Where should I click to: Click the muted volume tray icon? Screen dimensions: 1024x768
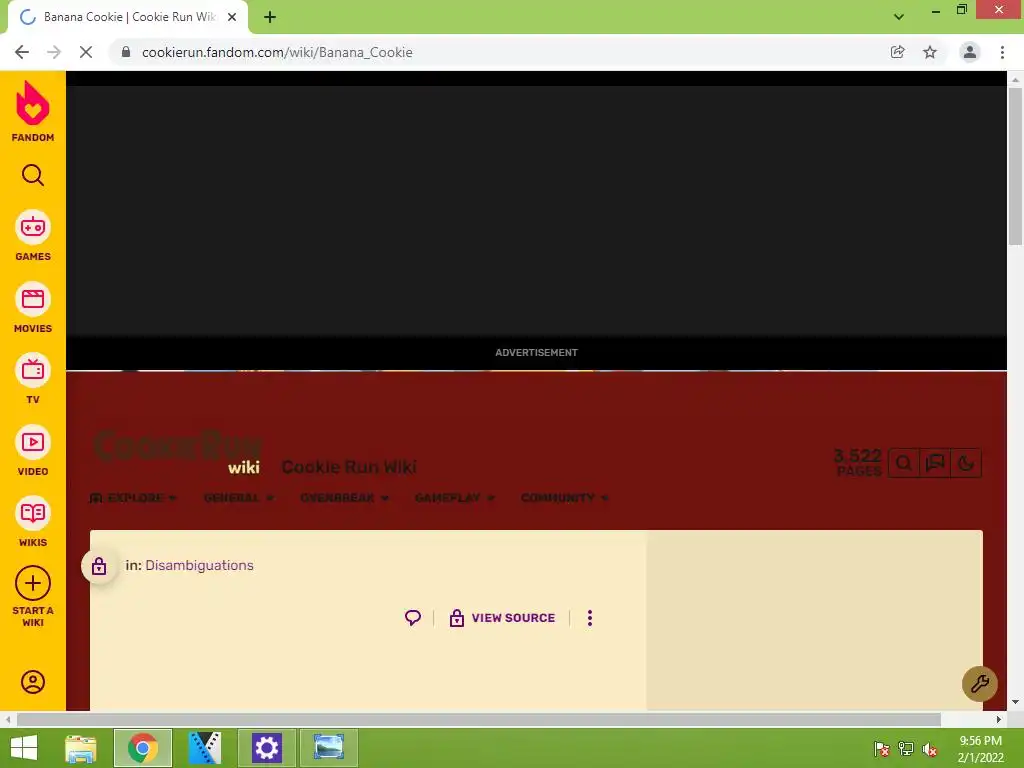(x=930, y=749)
